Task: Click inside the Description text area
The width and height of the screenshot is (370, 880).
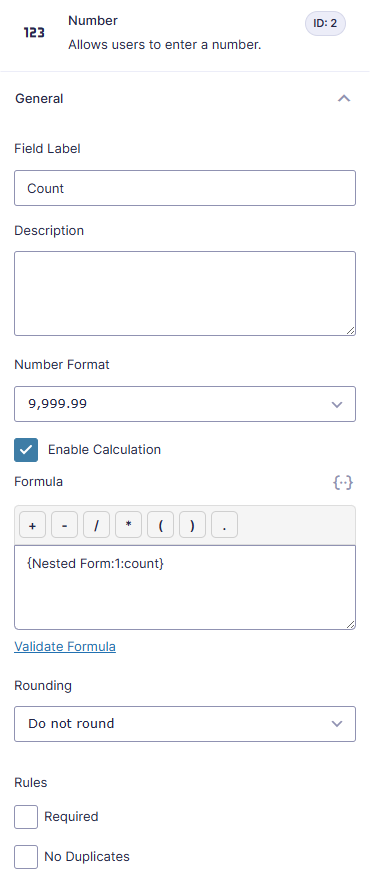Action: 185,294
